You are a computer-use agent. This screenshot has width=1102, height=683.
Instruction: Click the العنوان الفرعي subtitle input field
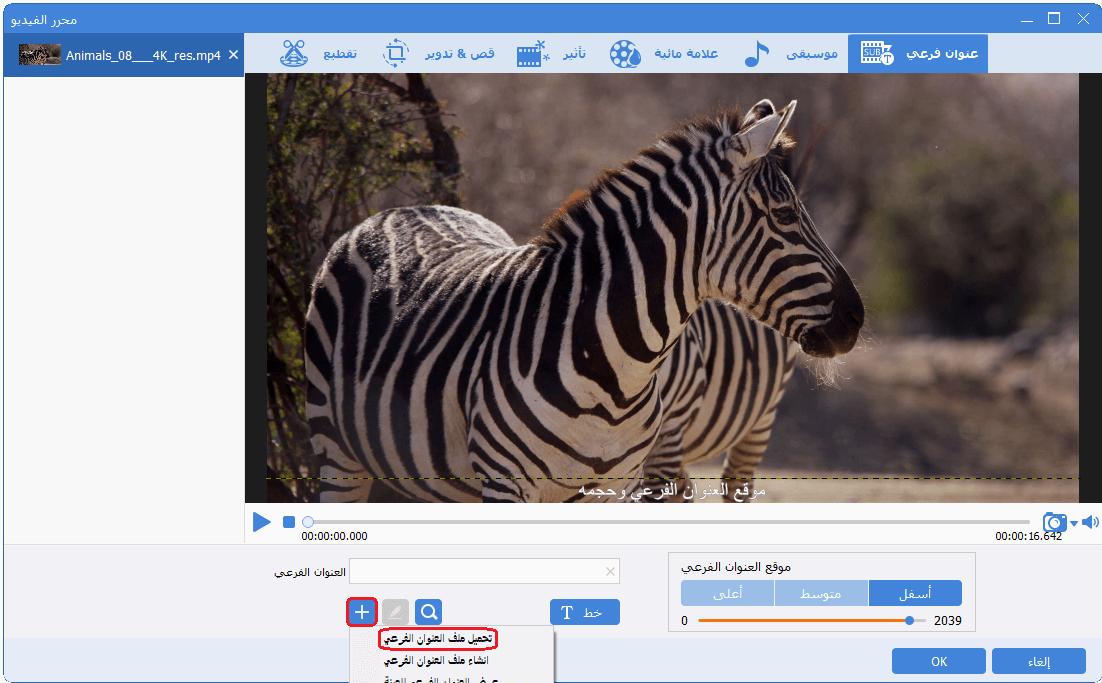[x=484, y=571]
